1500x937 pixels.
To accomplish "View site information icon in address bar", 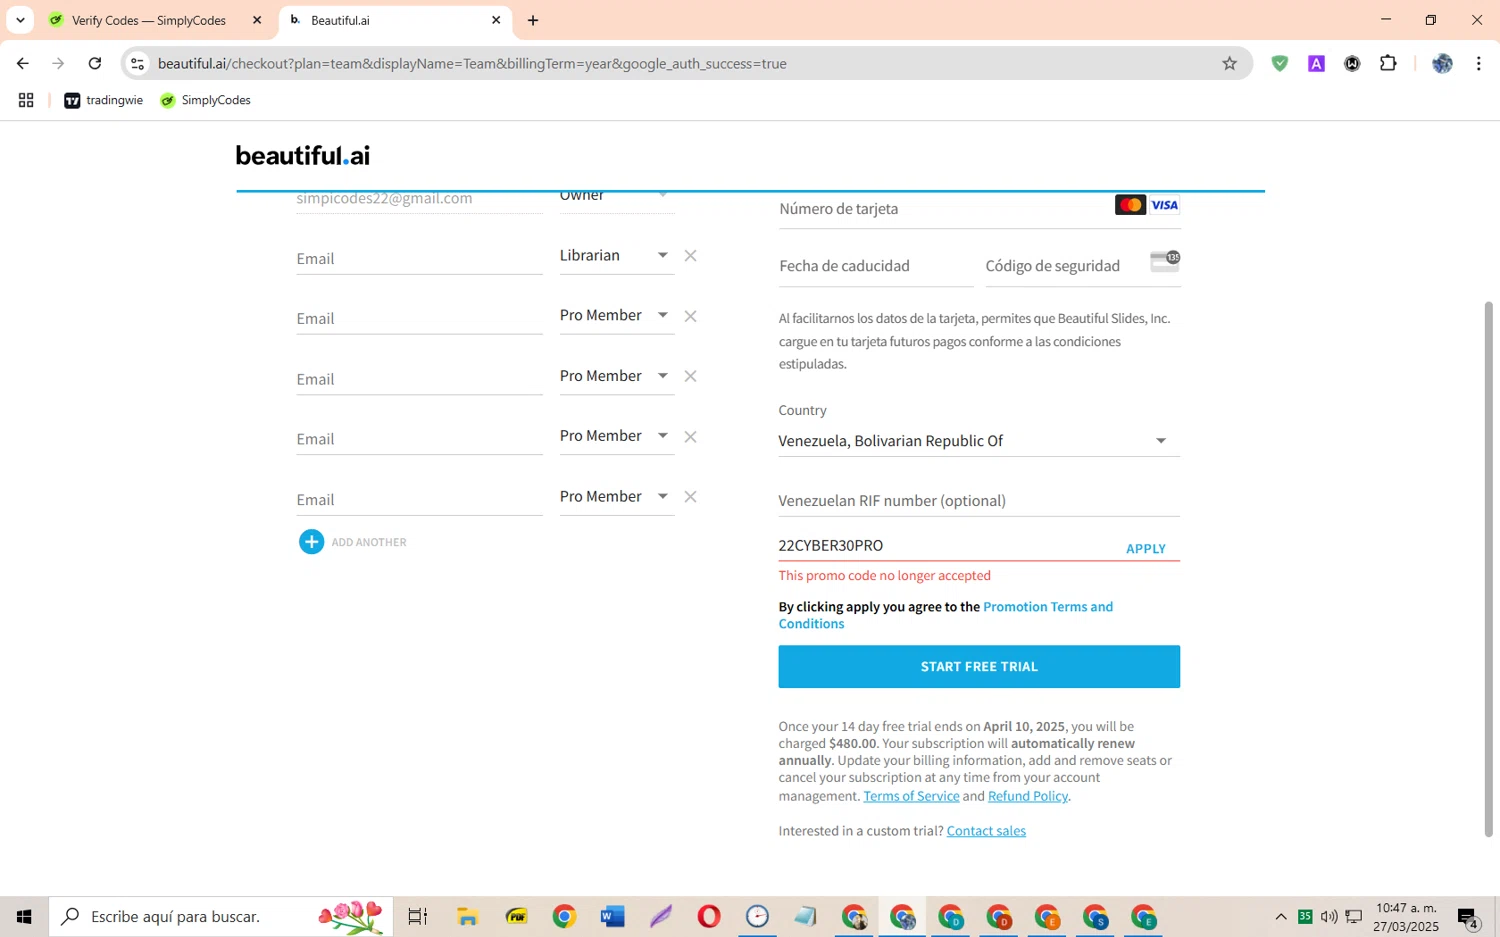I will click(138, 63).
